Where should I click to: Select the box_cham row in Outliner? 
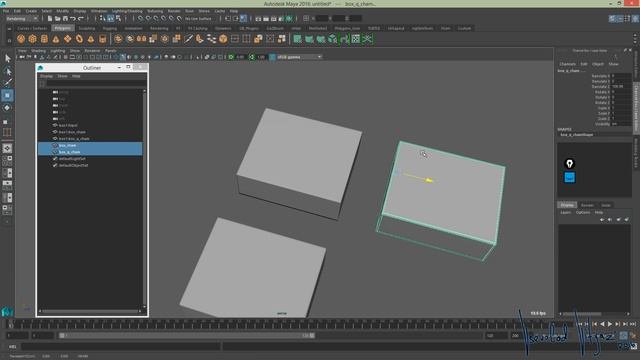point(90,145)
